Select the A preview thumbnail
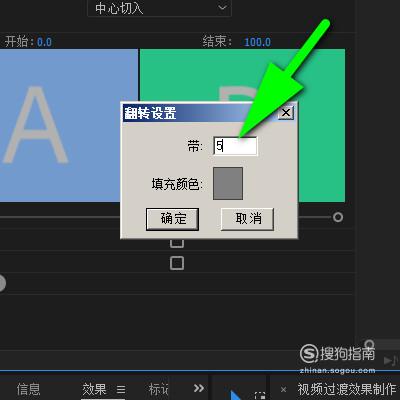The height and width of the screenshot is (400, 400). (x=69, y=125)
